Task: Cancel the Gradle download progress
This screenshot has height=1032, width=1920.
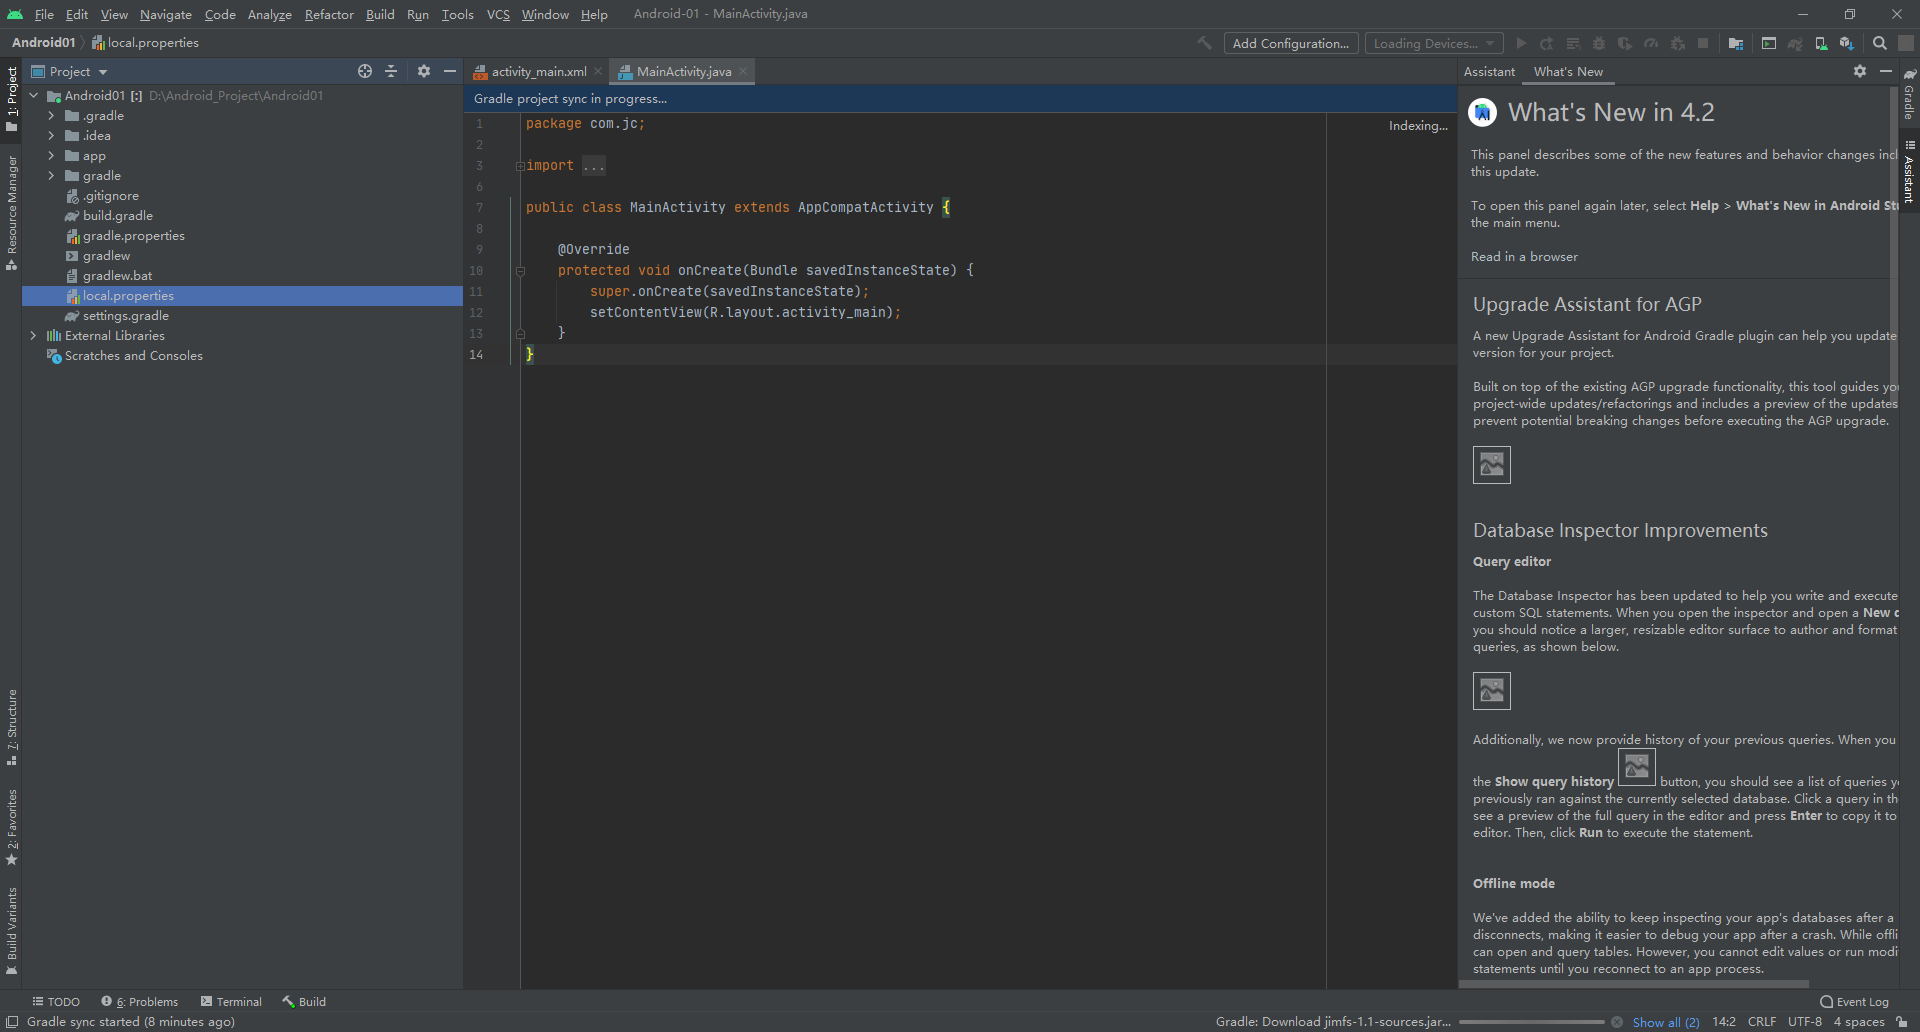Action: point(1617,1022)
